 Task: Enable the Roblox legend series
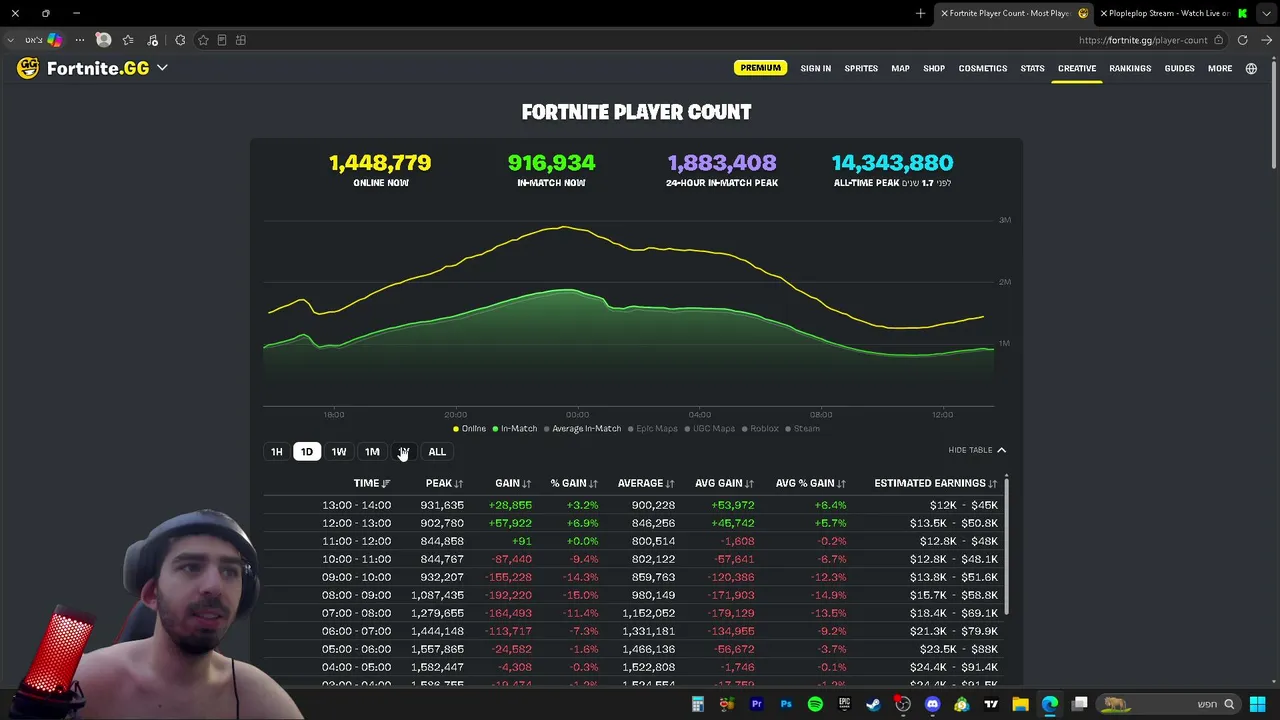tap(760, 429)
